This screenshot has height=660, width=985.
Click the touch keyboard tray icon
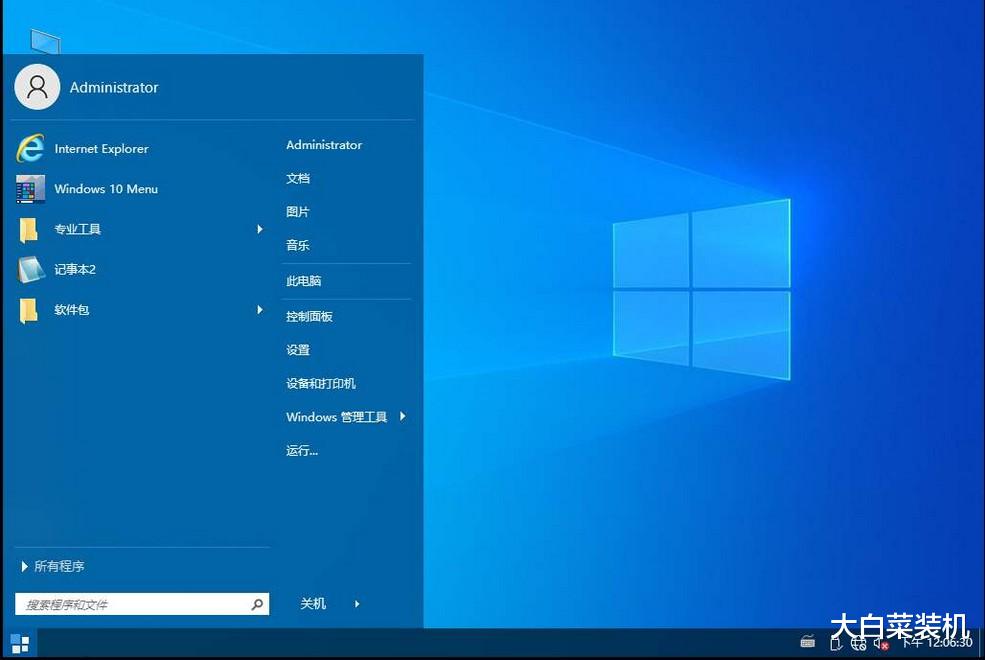point(808,641)
